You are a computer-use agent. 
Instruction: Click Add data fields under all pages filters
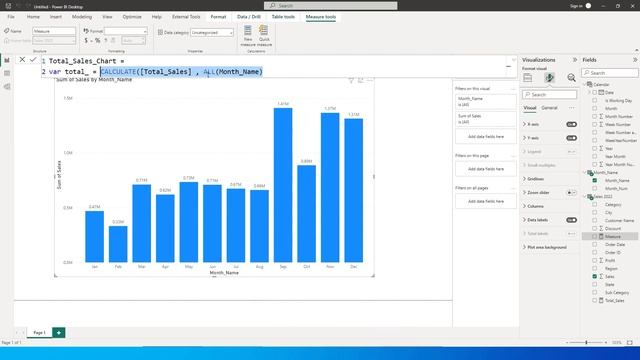(486, 201)
